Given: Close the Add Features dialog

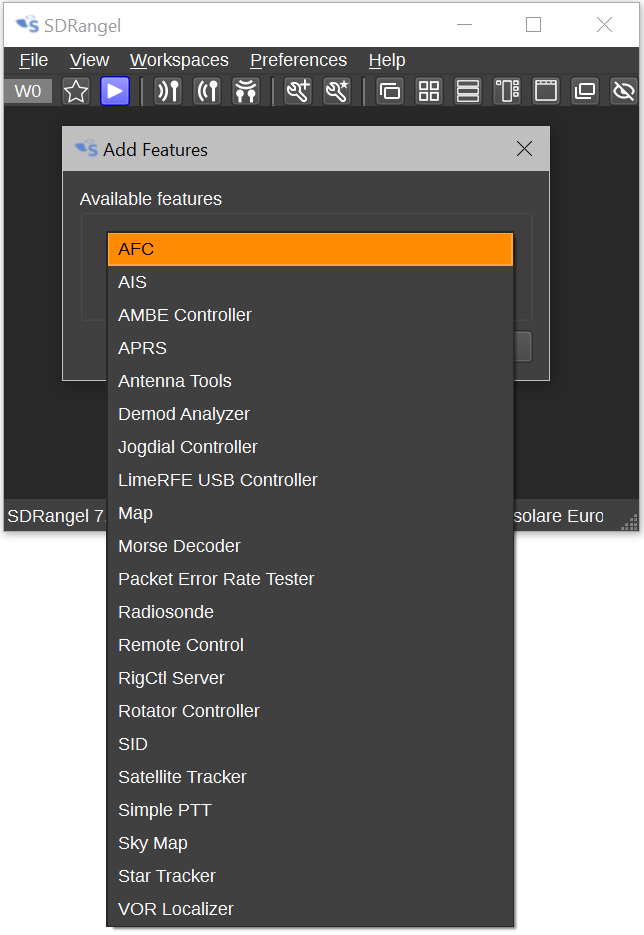Looking at the screenshot, I should pyautogui.click(x=524, y=148).
